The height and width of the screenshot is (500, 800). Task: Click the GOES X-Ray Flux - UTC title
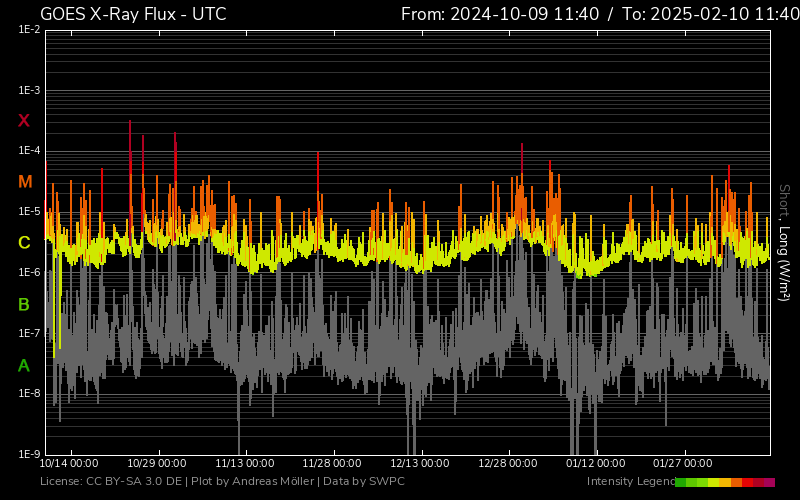click(133, 14)
